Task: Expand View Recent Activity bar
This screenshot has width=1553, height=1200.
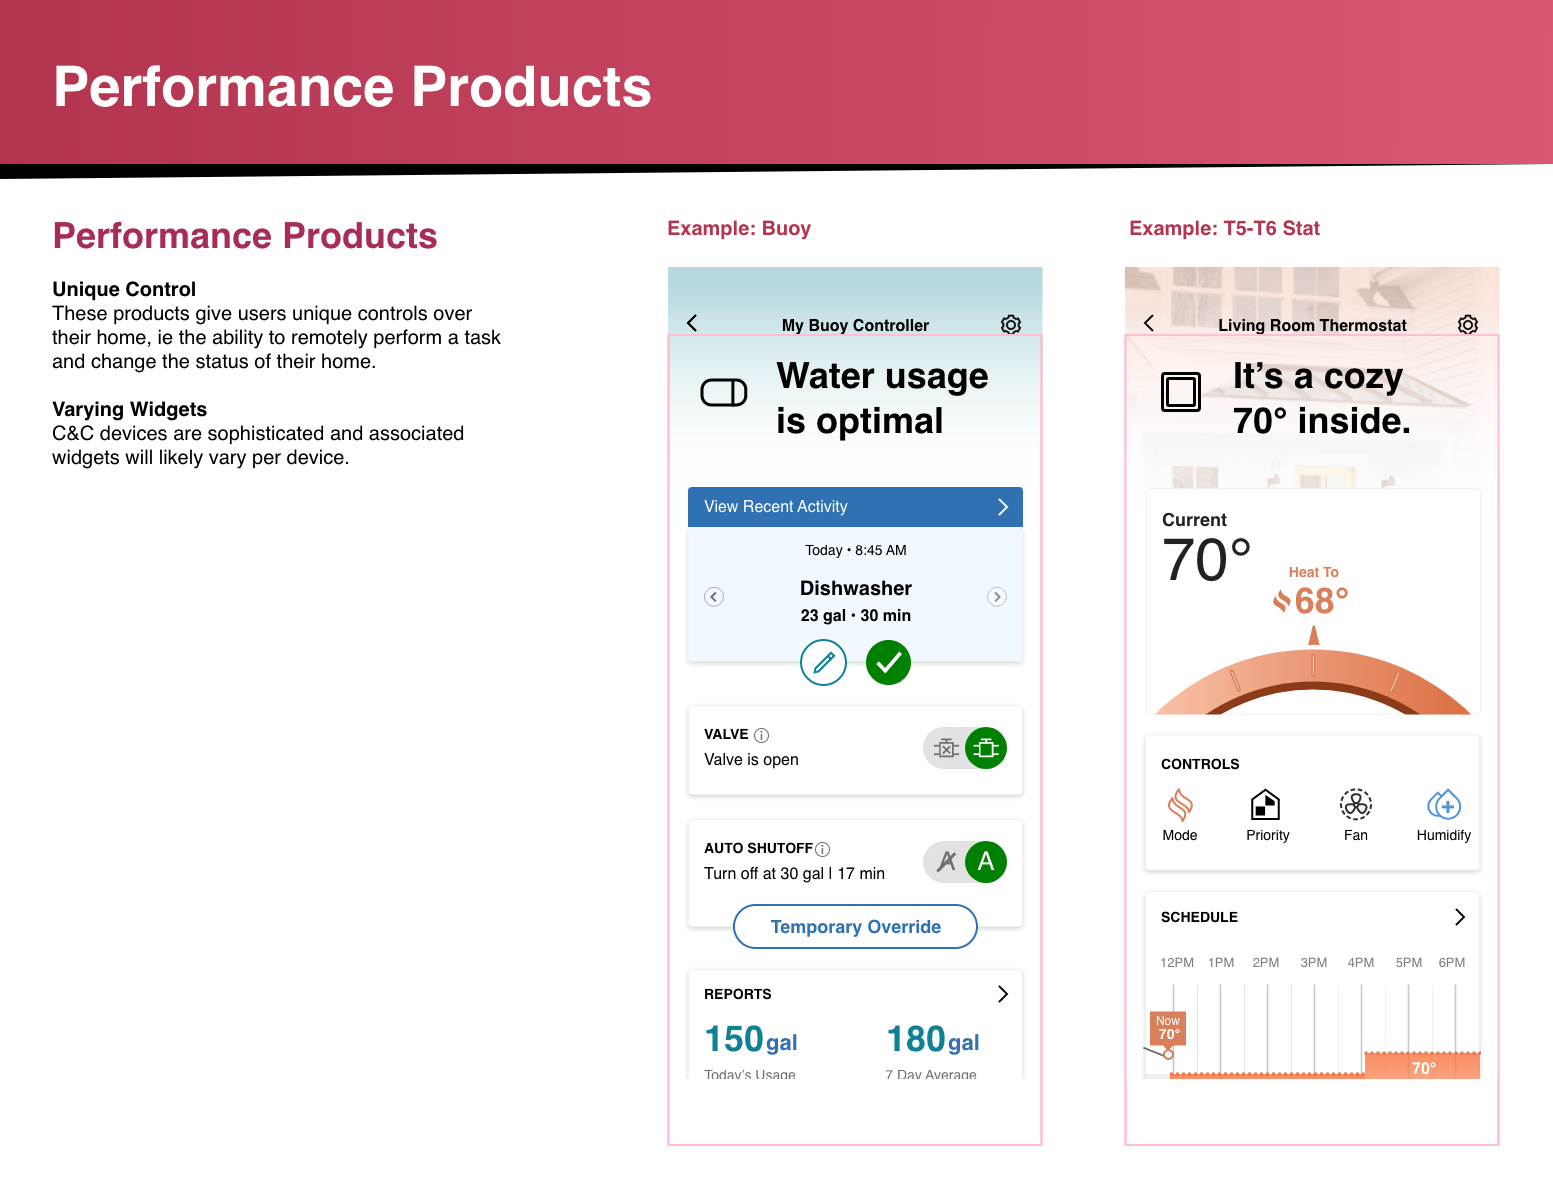Action: coord(855,507)
